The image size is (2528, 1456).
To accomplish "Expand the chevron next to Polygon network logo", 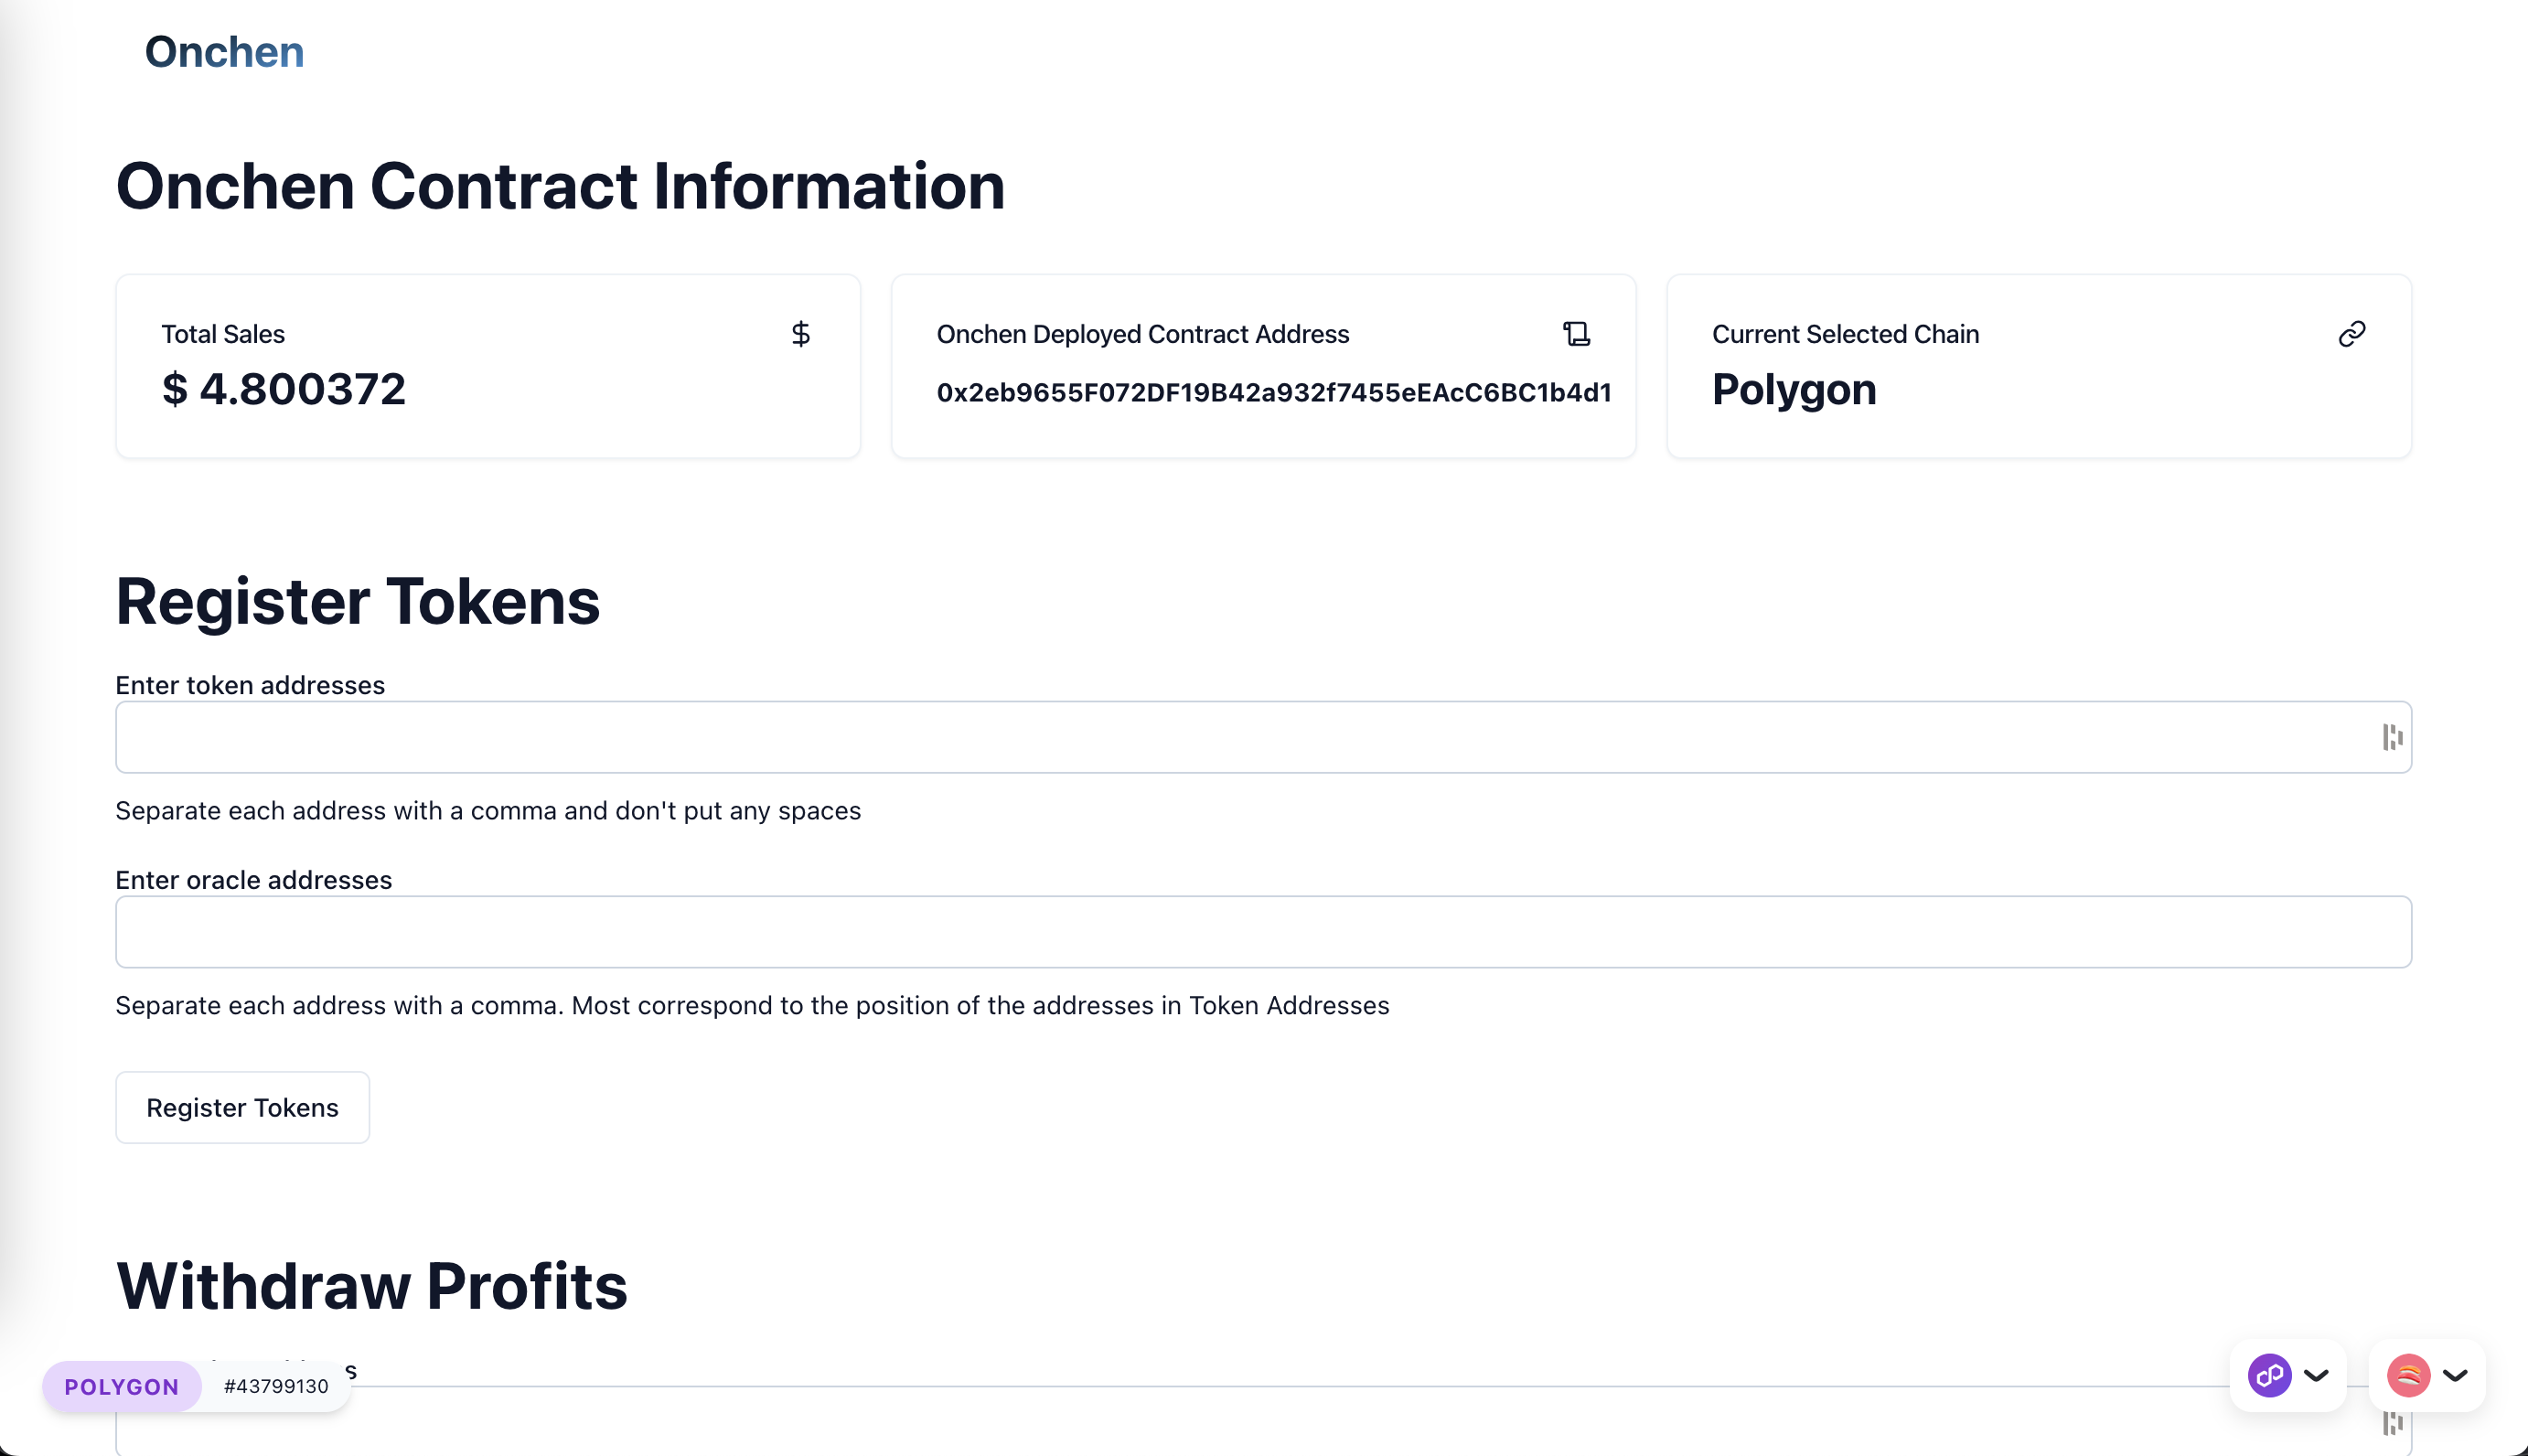I will (2316, 1375).
